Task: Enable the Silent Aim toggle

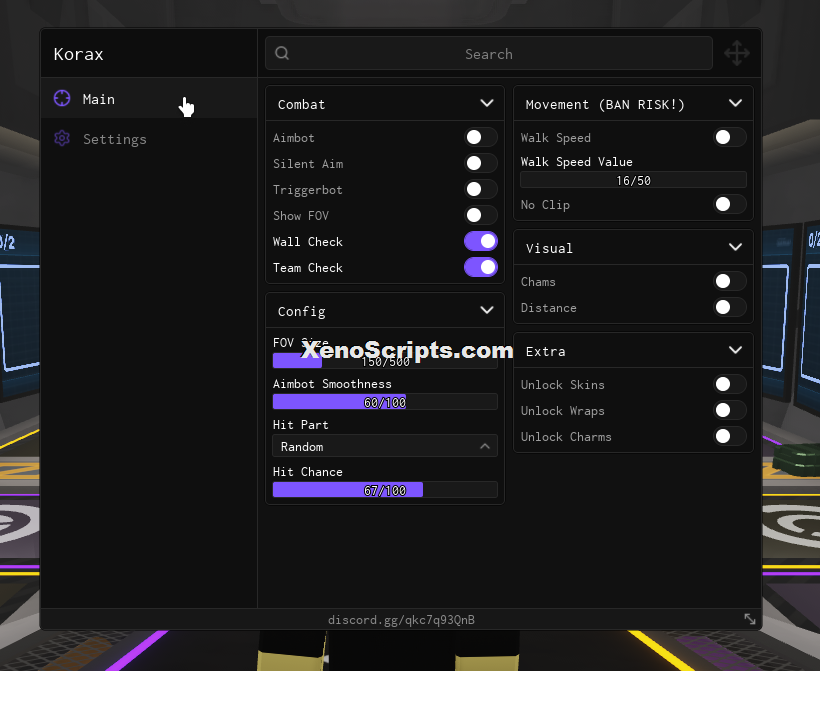Action: (481, 163)
